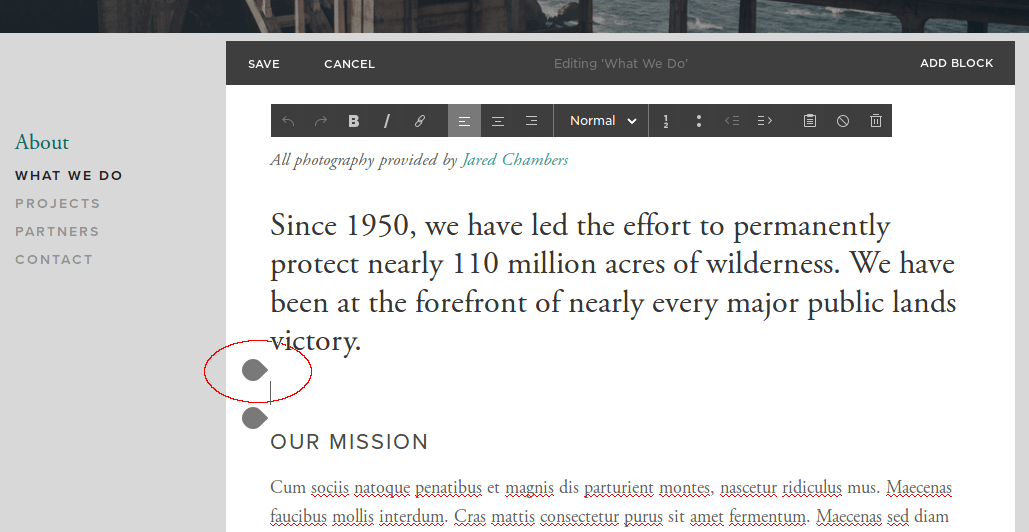
Task: Open the Normal text style dropdown
Action: click(x=602, y=121)
